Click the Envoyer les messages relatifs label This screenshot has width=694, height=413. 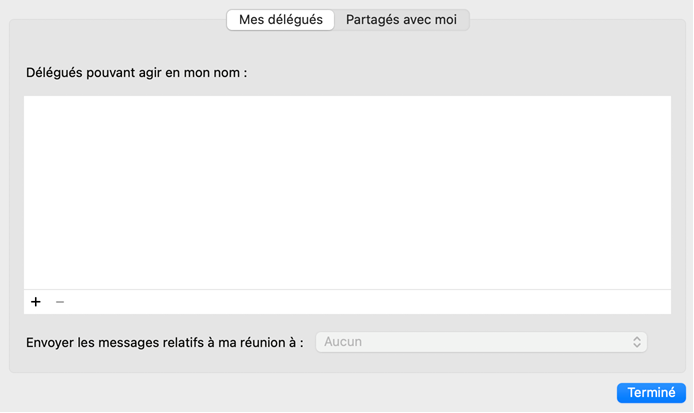point(165,343)
